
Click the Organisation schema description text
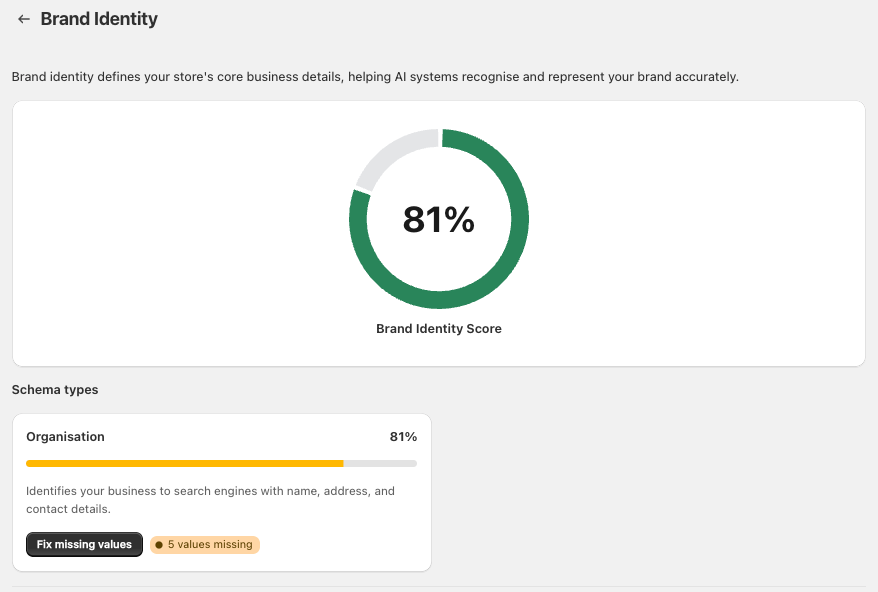click(x=211, y=500)
